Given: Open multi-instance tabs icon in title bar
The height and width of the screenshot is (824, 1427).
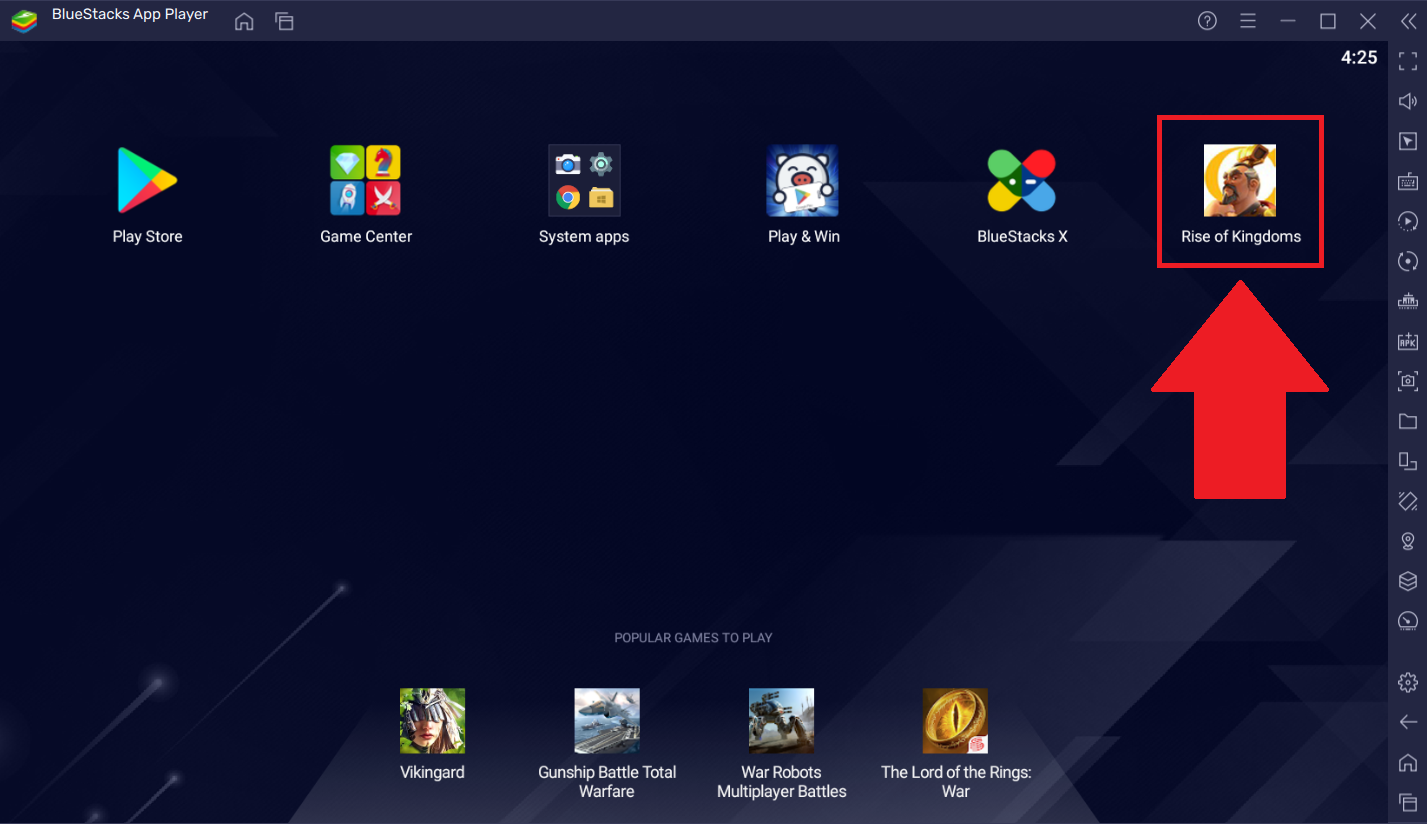Looking at the screenshot, I should (x=285, y=21).
